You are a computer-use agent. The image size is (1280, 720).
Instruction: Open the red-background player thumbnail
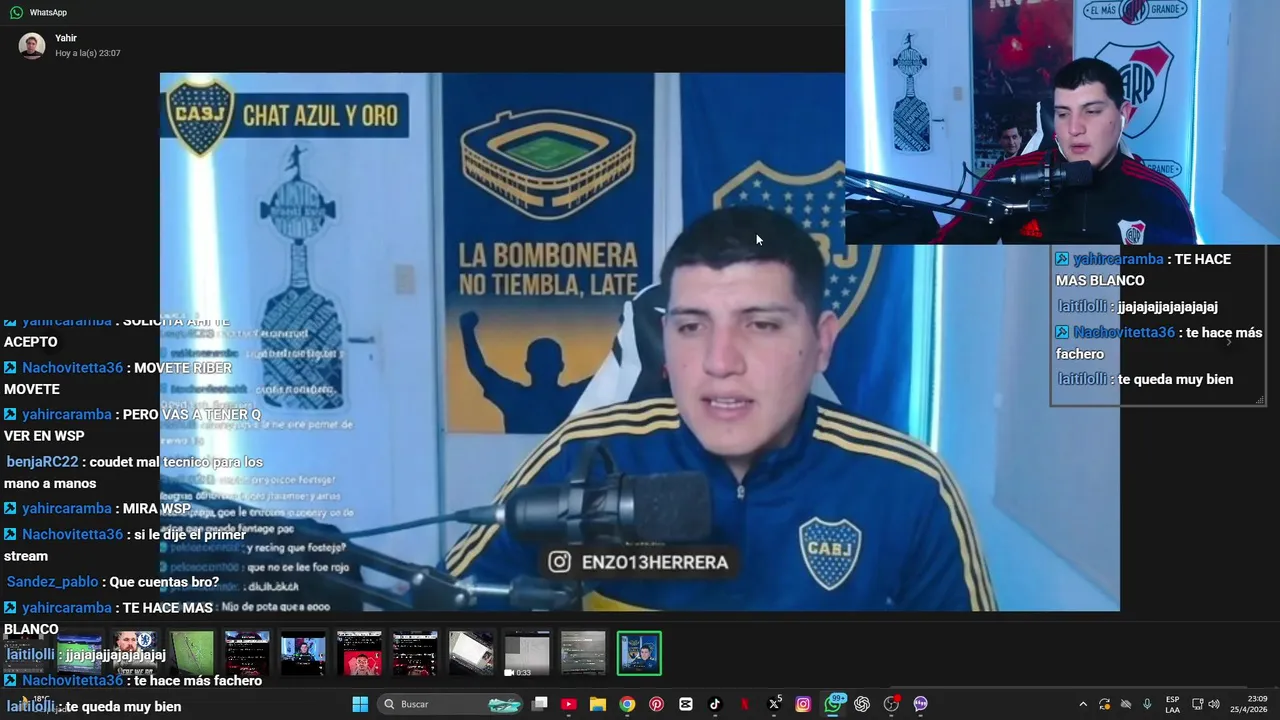(x=359, y=653)
